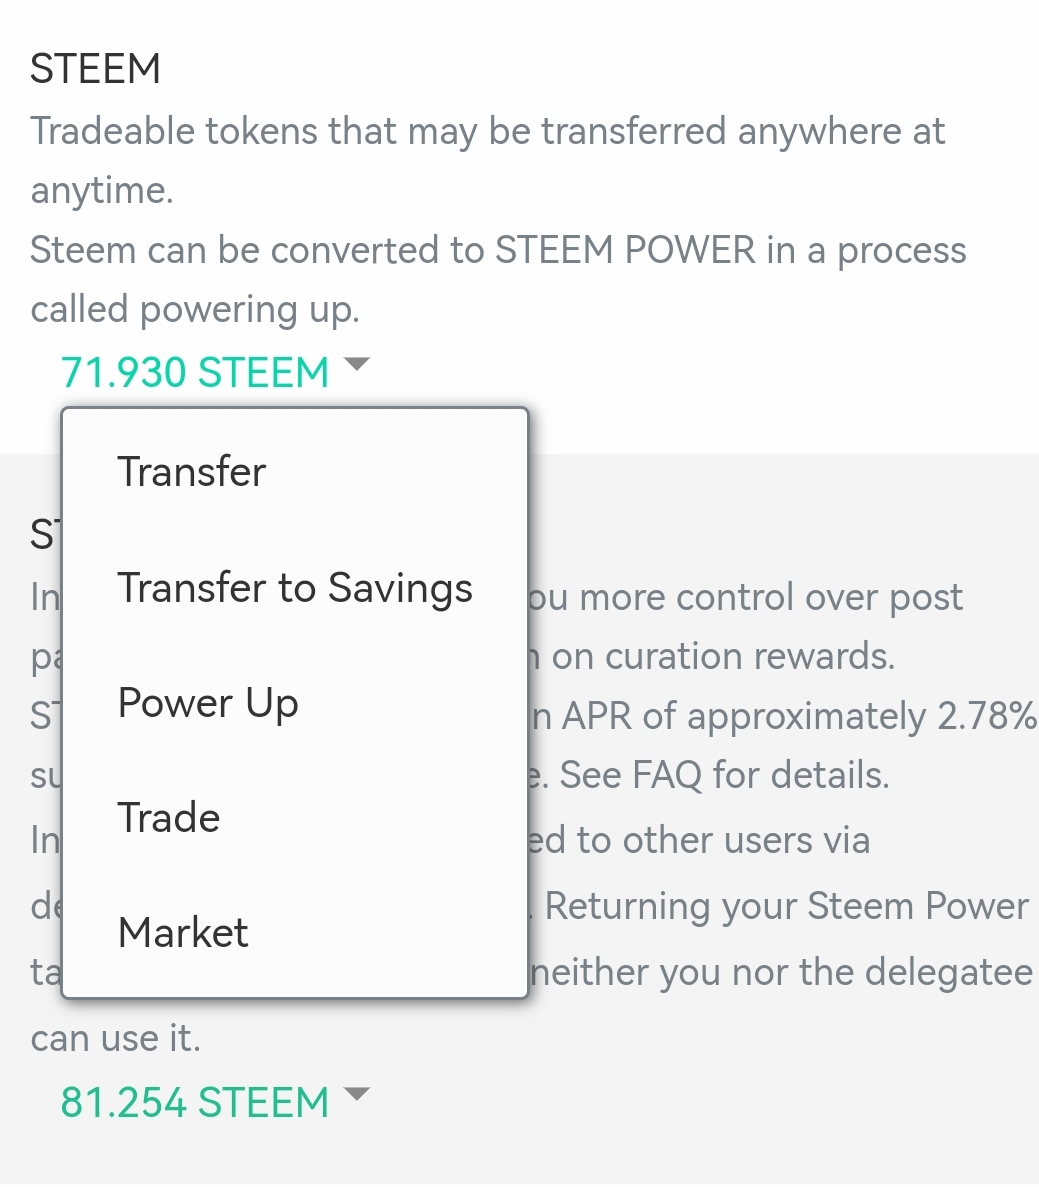The image size is (1039, 1187).
Task: Open Market from the dropdown list
Action: pyautogui.click(x=183, y=933)
